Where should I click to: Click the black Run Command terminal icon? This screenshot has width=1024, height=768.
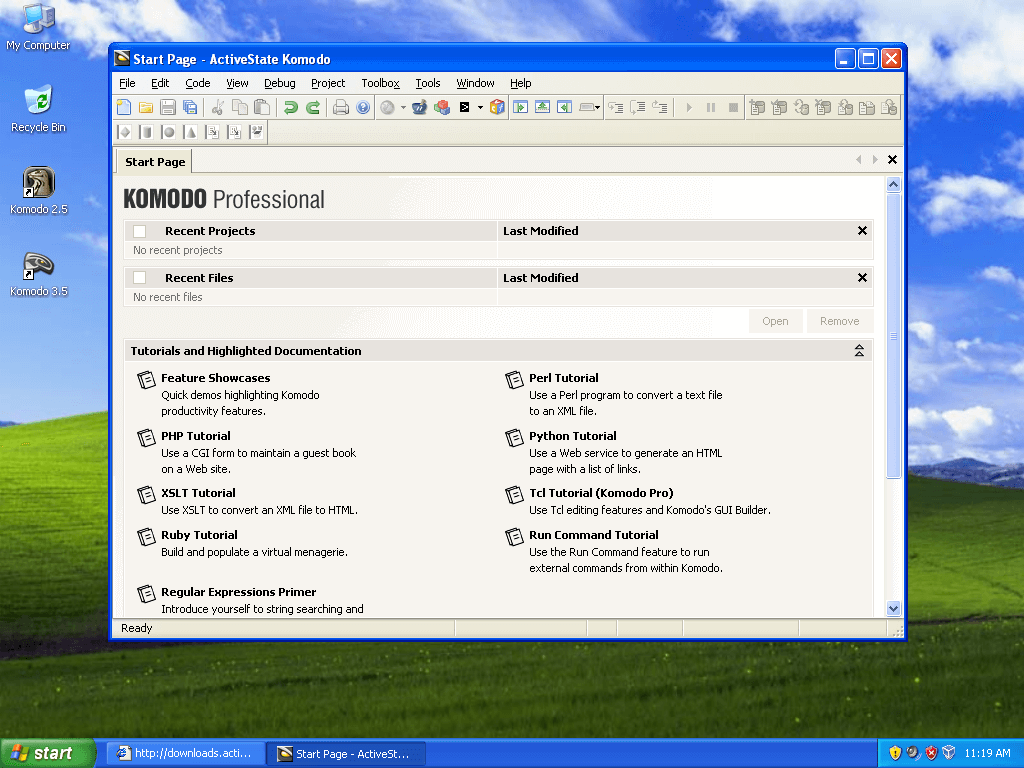tap(464, 107)
